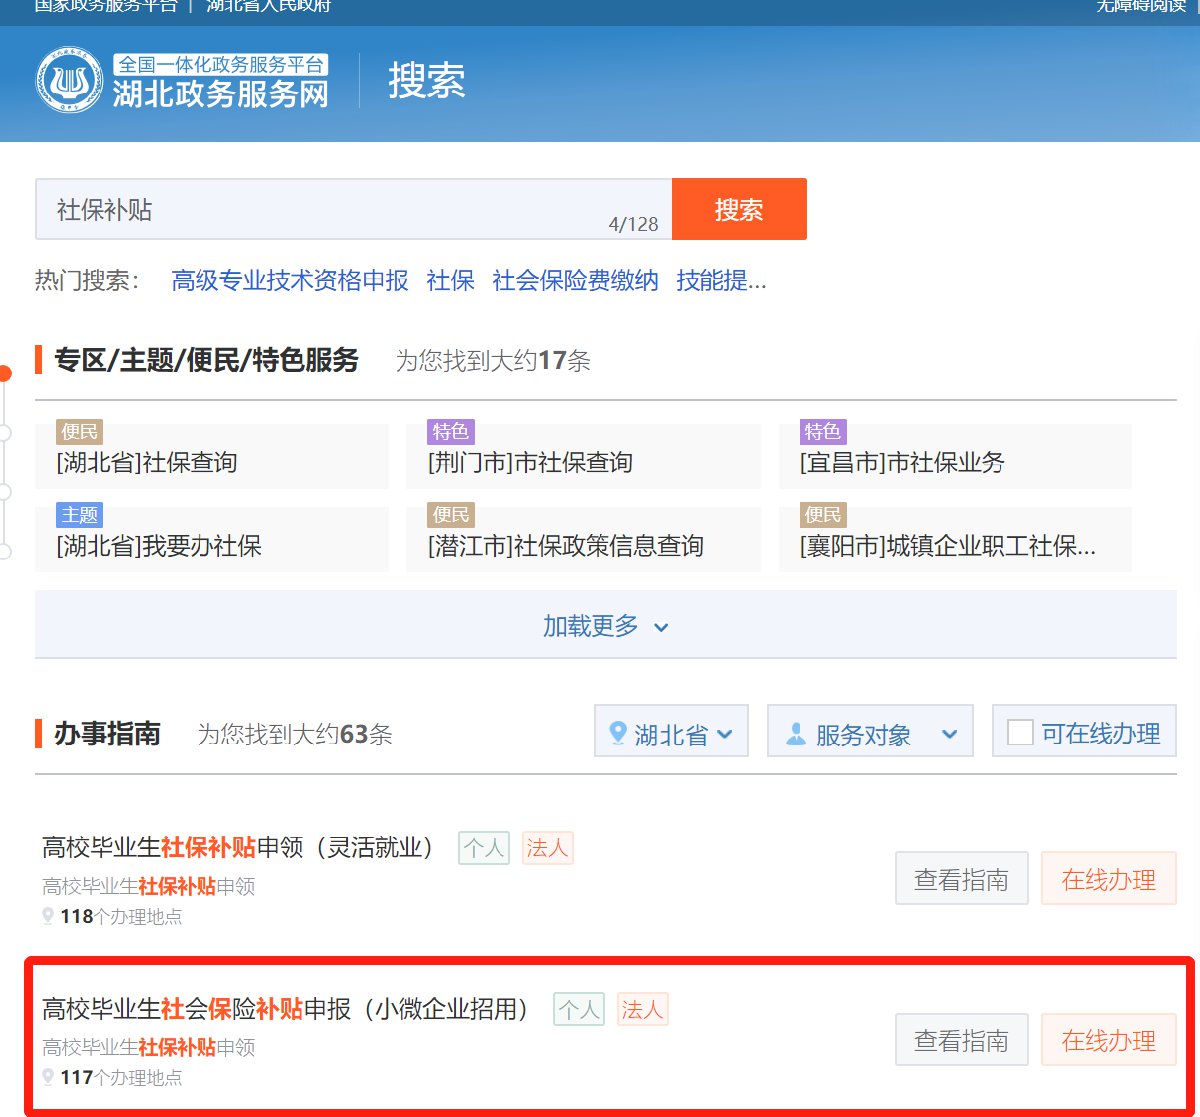Open the 湖北省 region dropdown
Screen dimensions: 1200x1117
671,734
